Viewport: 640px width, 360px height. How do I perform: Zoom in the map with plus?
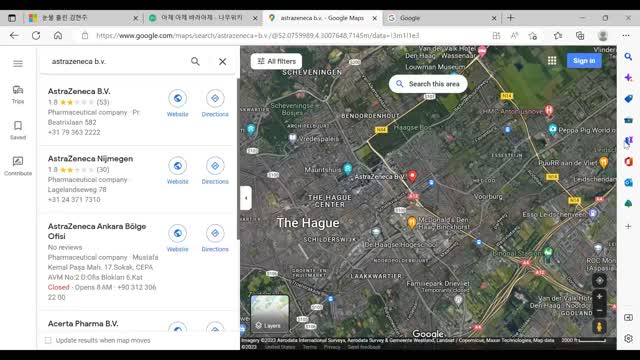(599, 297)
